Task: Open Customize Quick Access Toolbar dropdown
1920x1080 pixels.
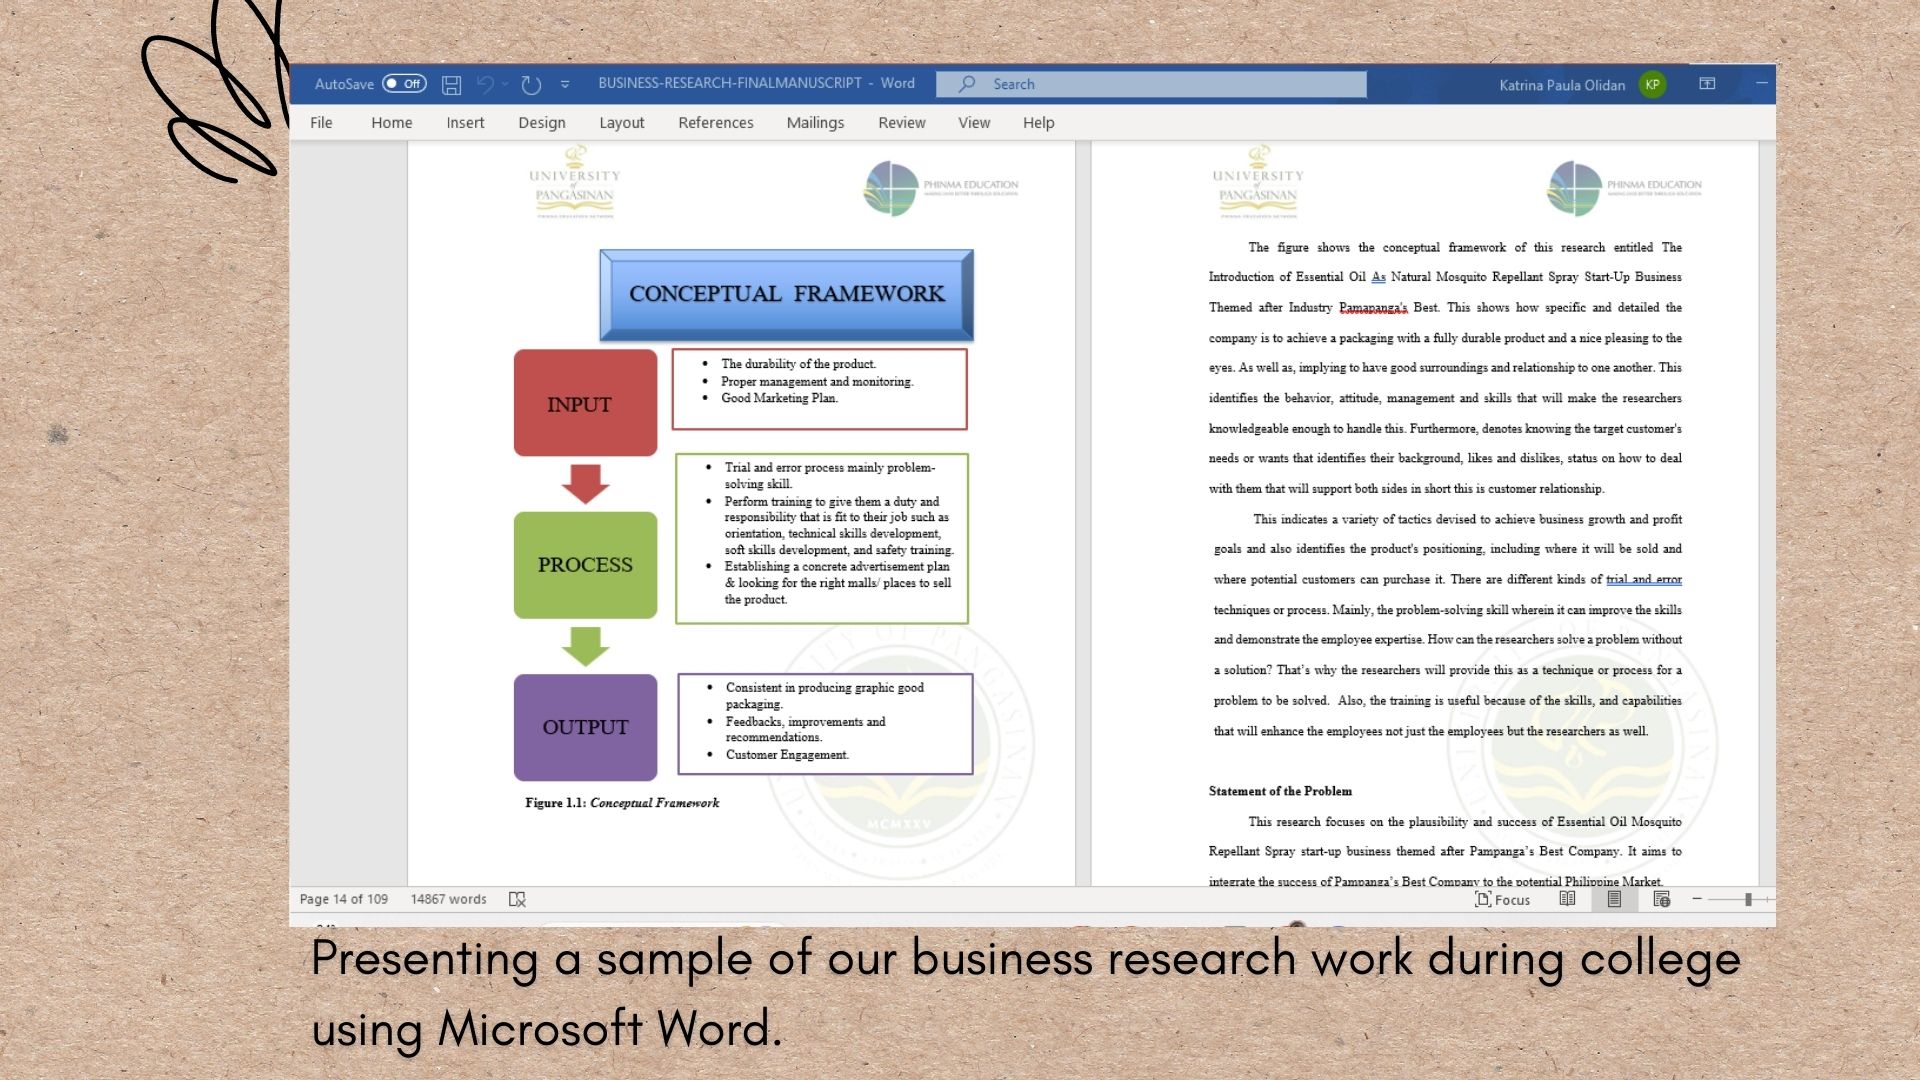Action: (x=565, y=85)
